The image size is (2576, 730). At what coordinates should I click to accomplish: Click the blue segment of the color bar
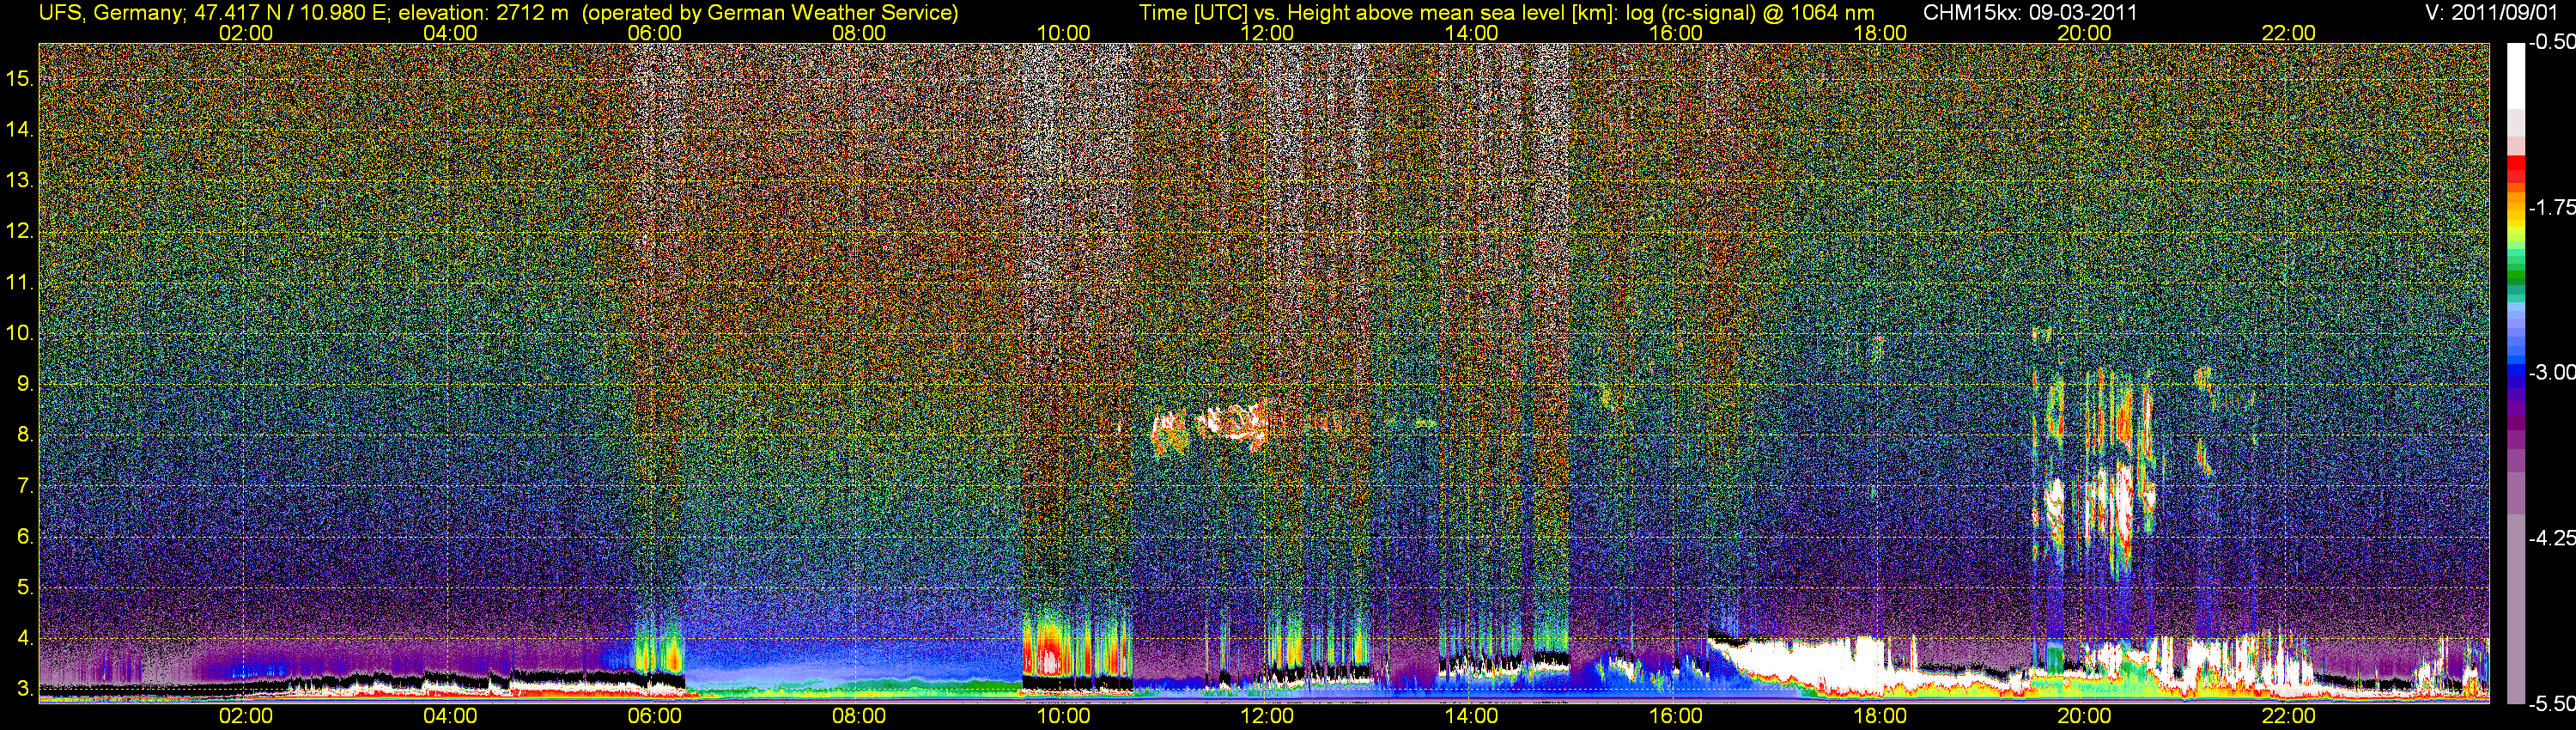pyautogui.click(x=2516, y=370)
